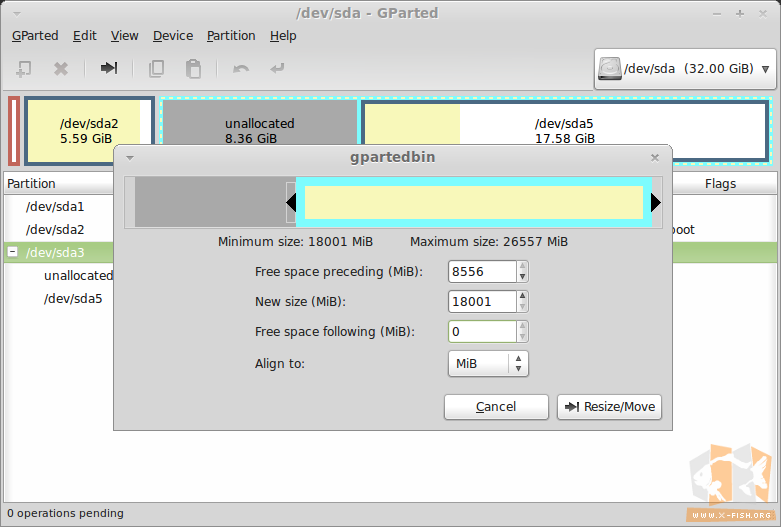Click the 'Maximum size: 26557 MiB' text
Viewport: 781px width, 527px height.
[x=489, y=242]
